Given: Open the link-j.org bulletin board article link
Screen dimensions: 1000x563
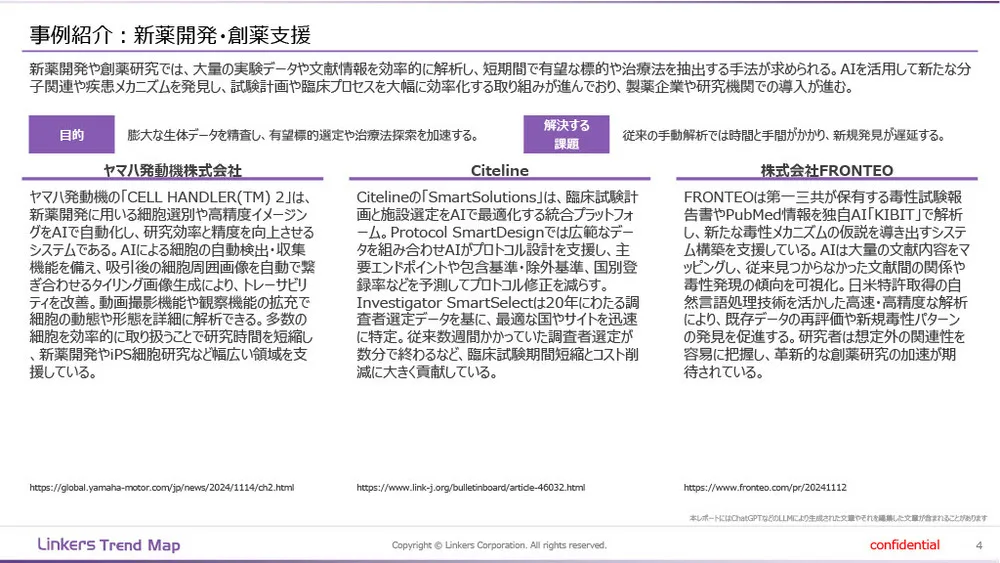Looking at the screenshot, I should coord(470,488).
